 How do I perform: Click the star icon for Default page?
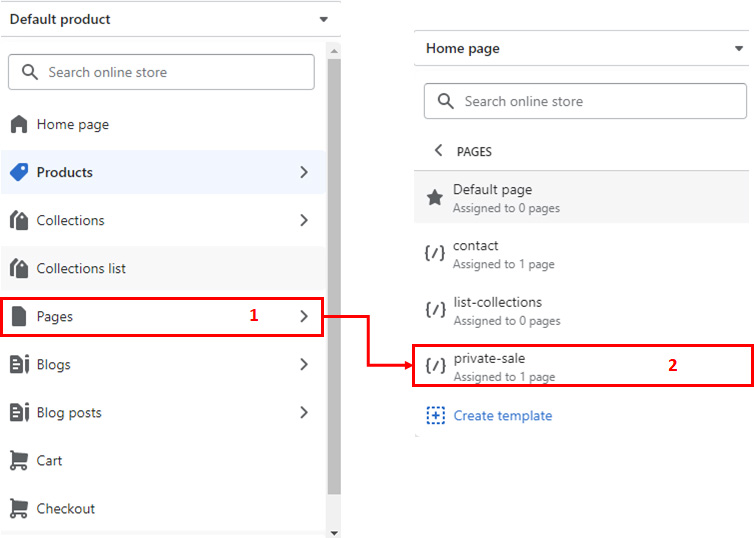435,197
